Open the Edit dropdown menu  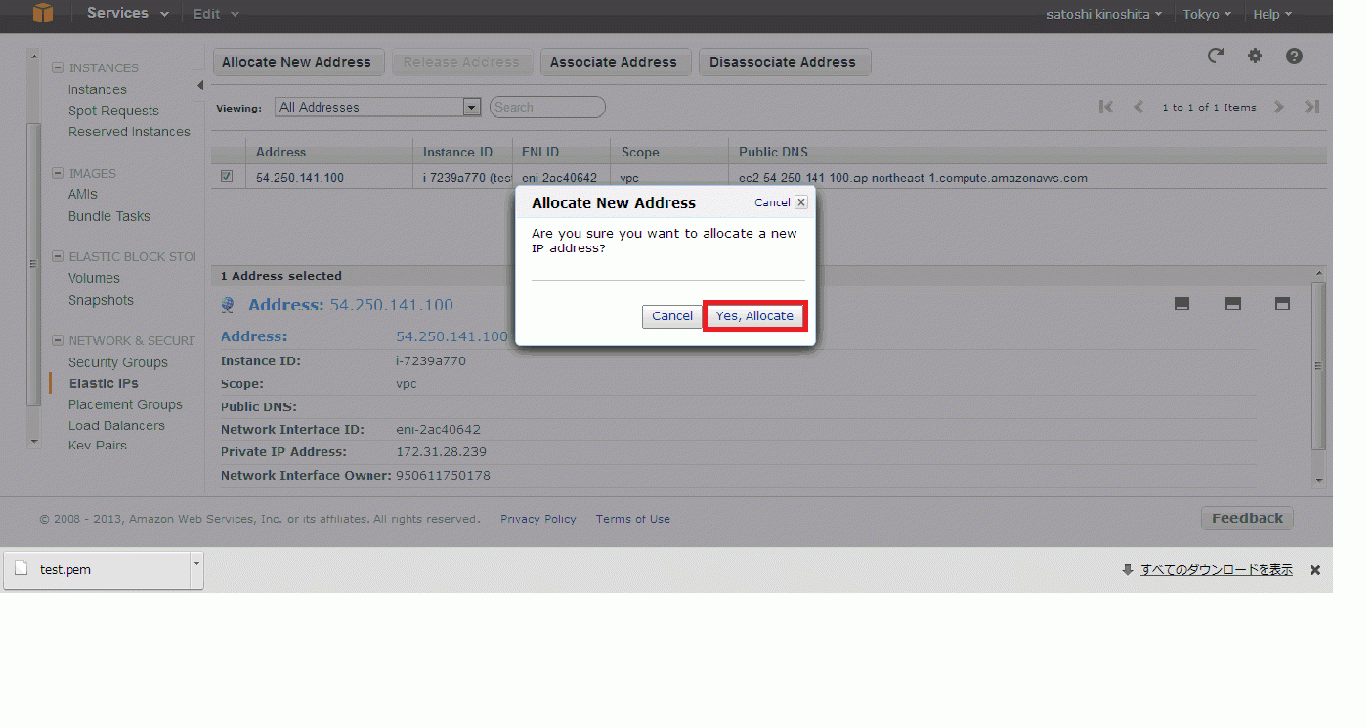click(x=216, y=14)
